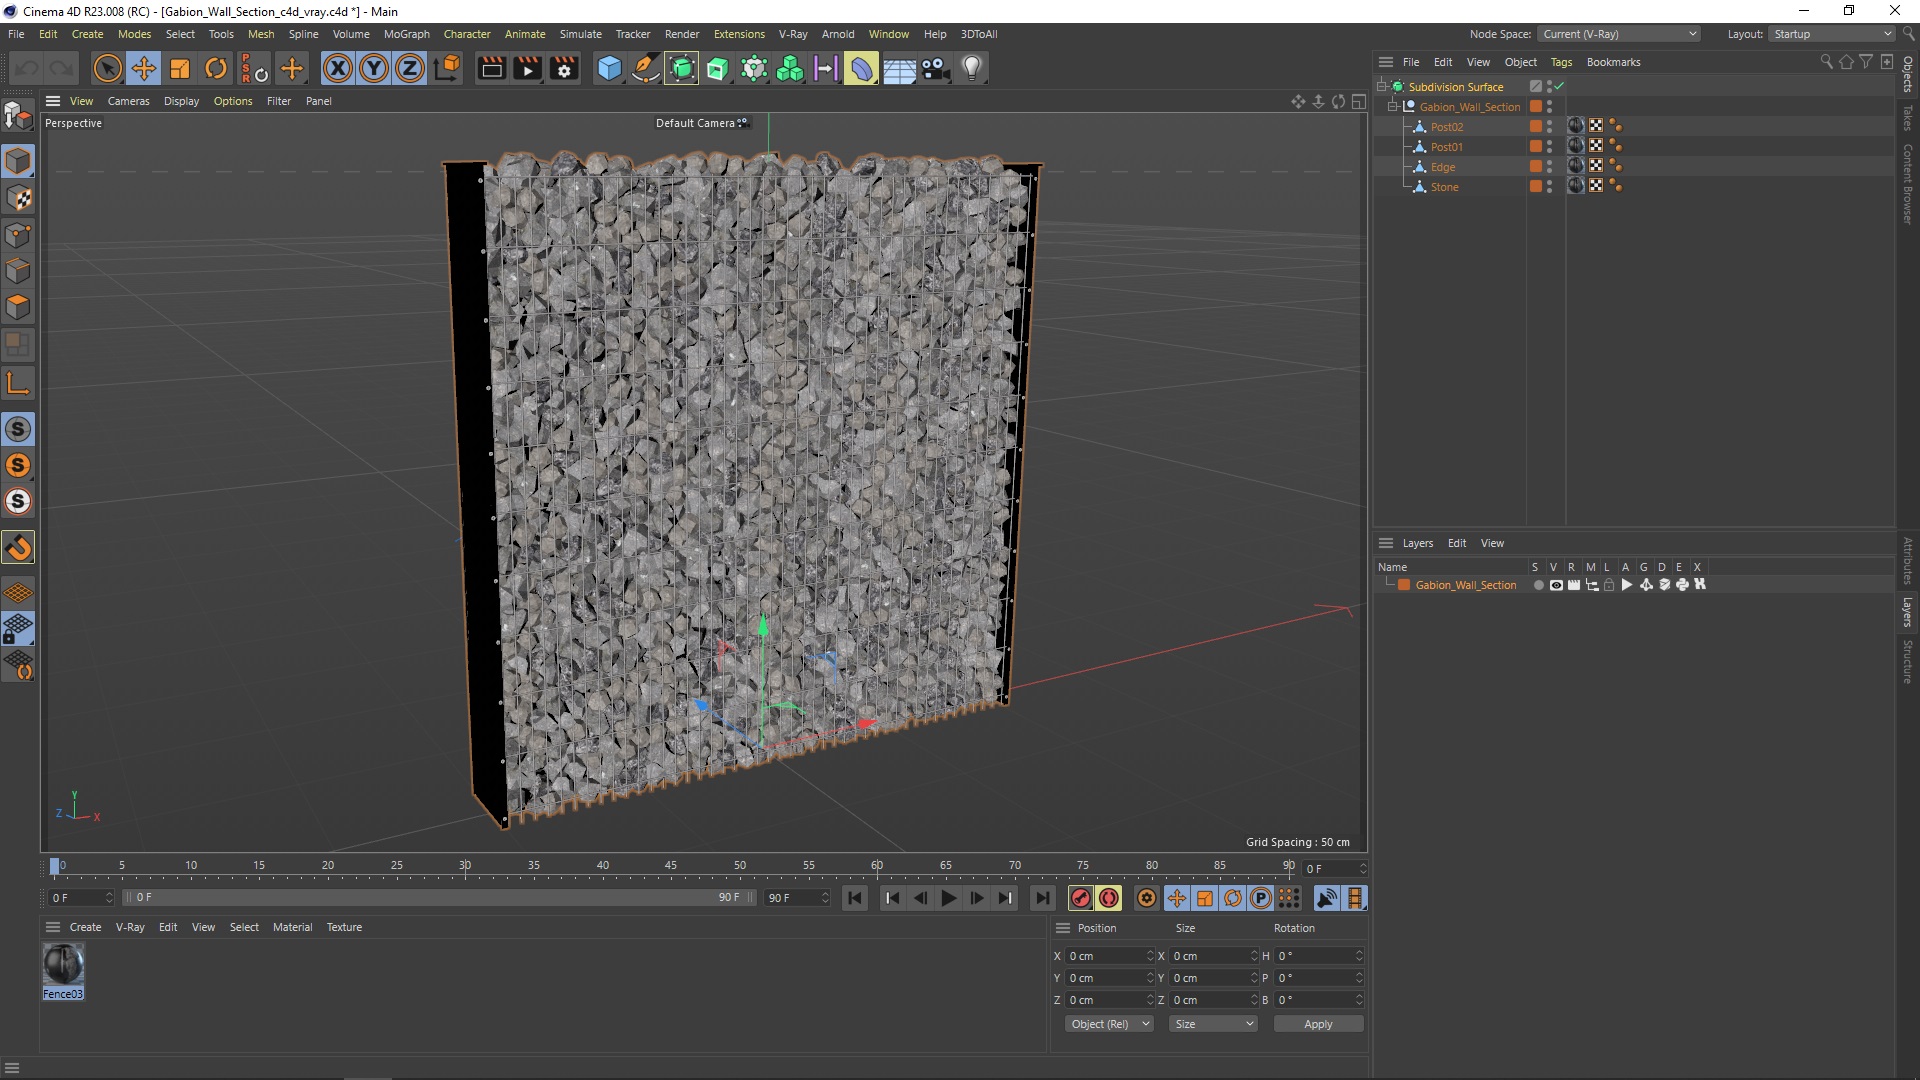The width and height of the screenshot is (1920, 1080).
Task: Click timeline frame 45 marker
Action: tap(671, 867)
